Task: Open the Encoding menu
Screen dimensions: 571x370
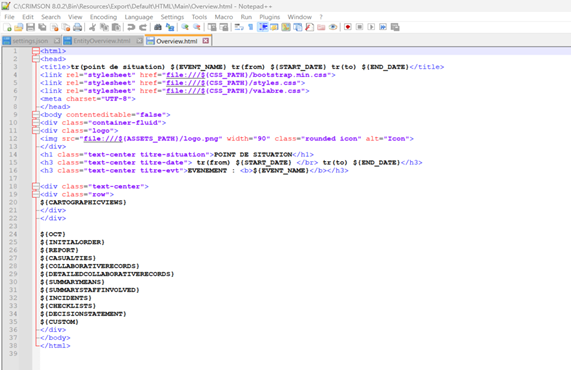Action: 103,17
